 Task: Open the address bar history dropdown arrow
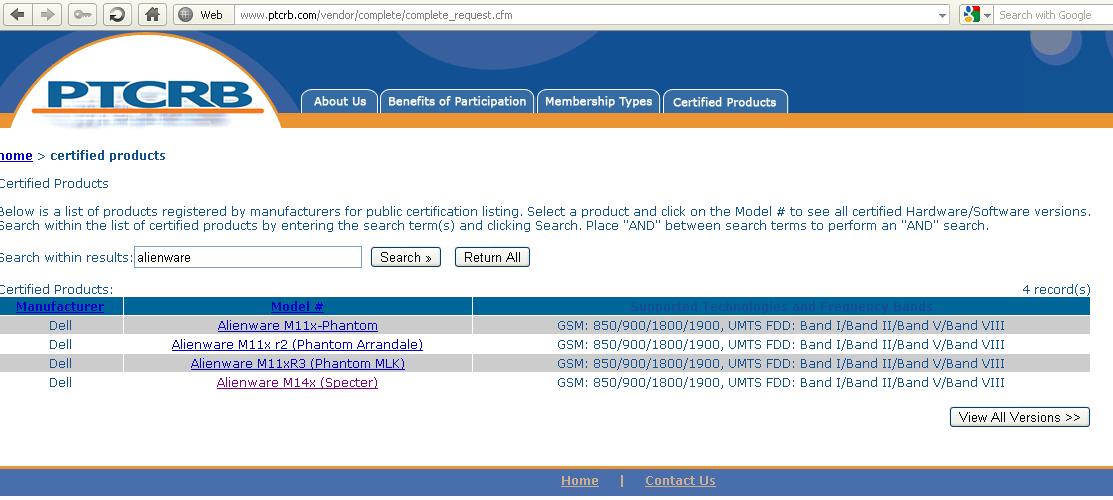pyautogui.click(x=942, y=15)
